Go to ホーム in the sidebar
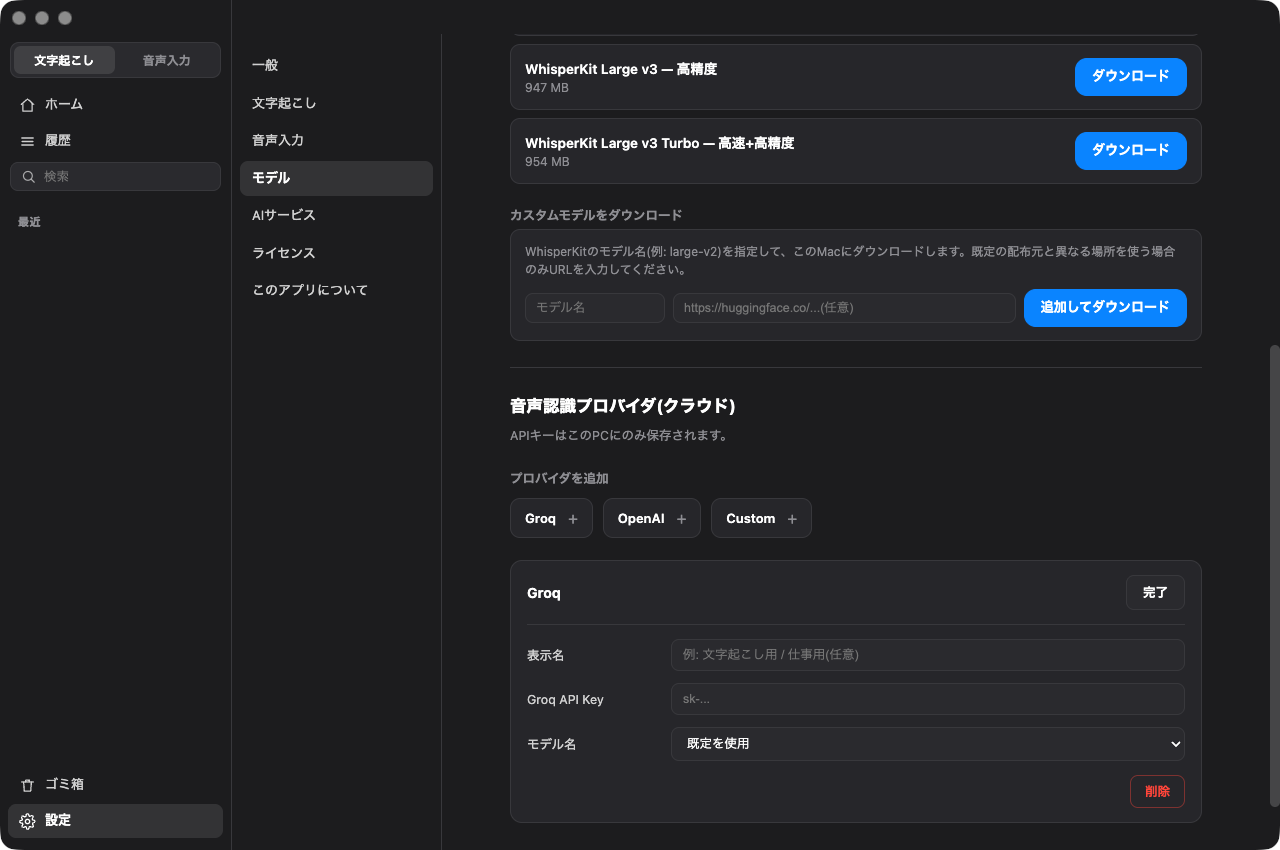The image size is (1280, 850). tap(115, 104)
